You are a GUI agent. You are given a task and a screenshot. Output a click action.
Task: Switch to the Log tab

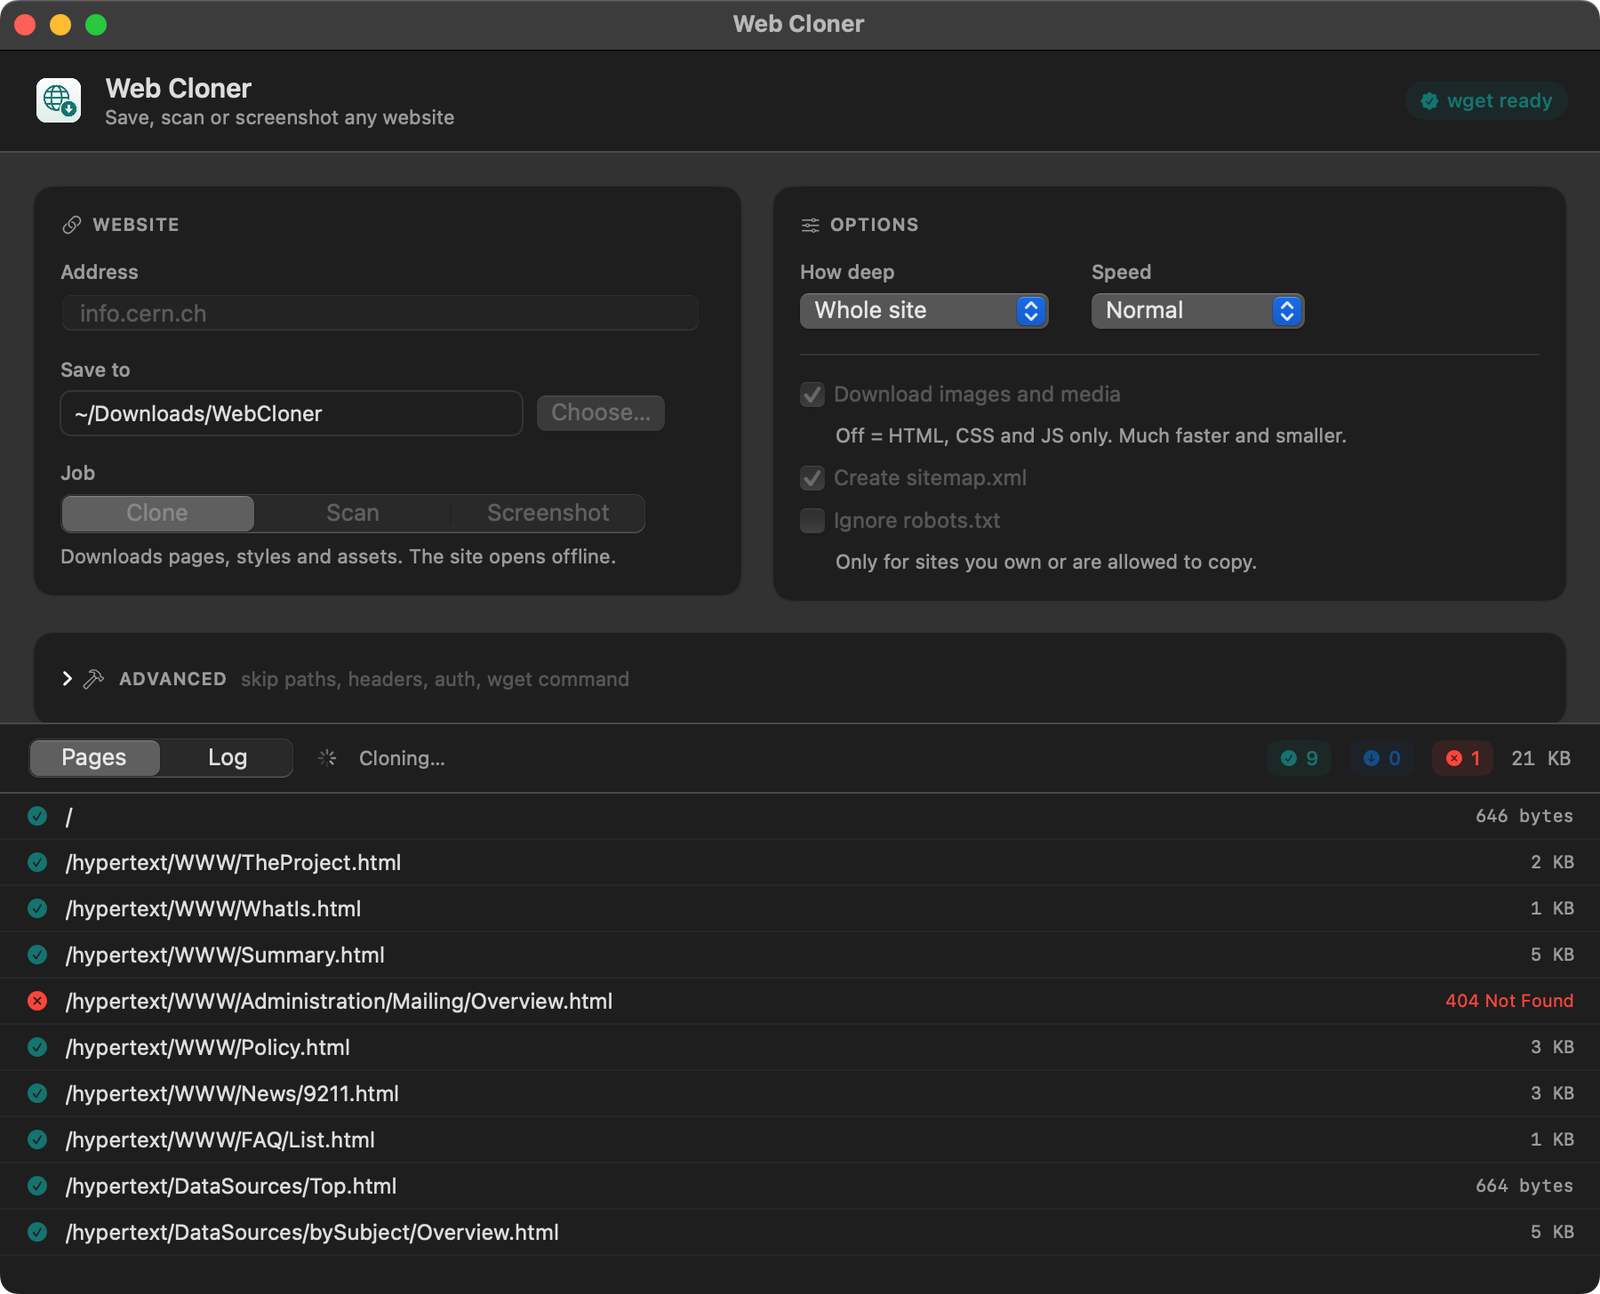point(227,758)
